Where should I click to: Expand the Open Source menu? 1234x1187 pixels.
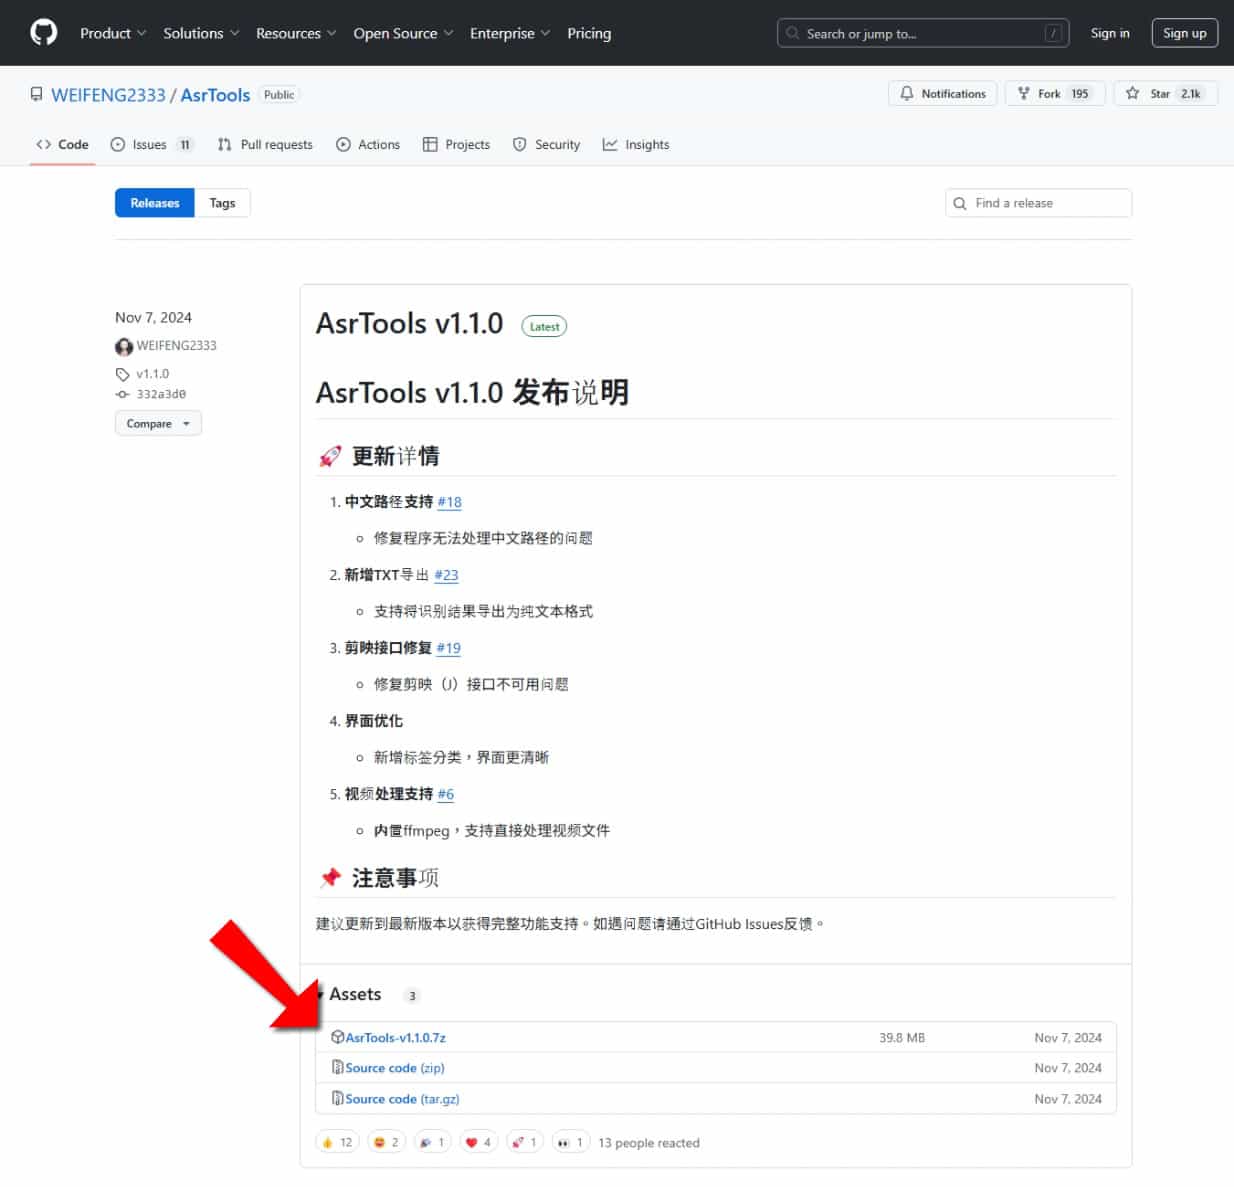pos(403,33)
